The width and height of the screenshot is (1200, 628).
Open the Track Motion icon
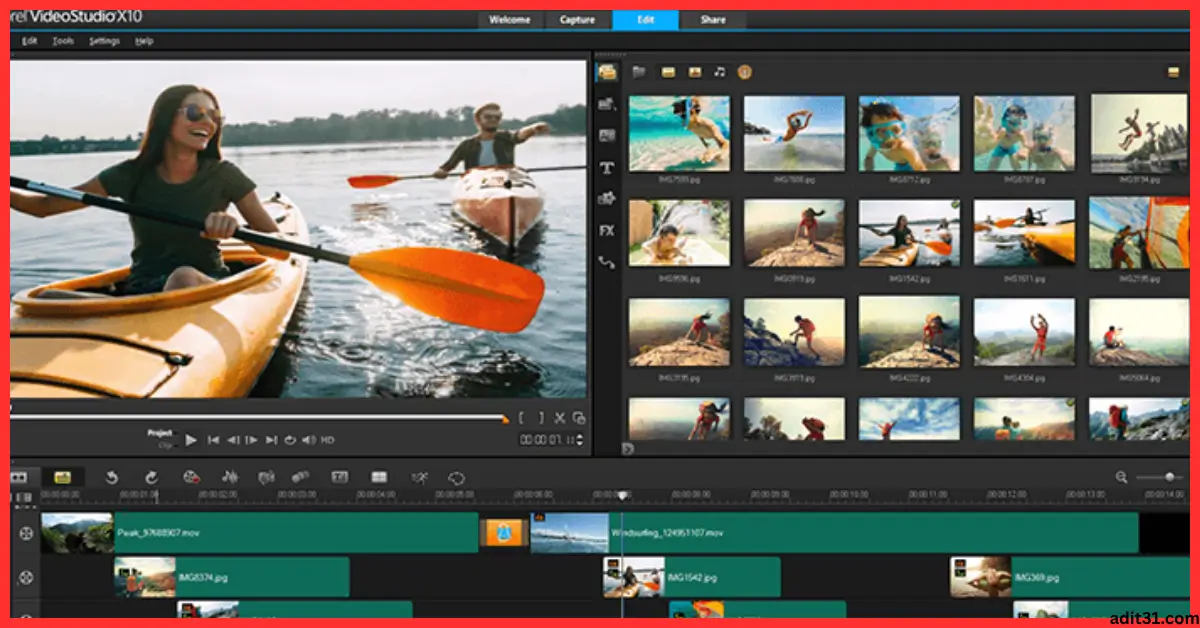[300, 478]
